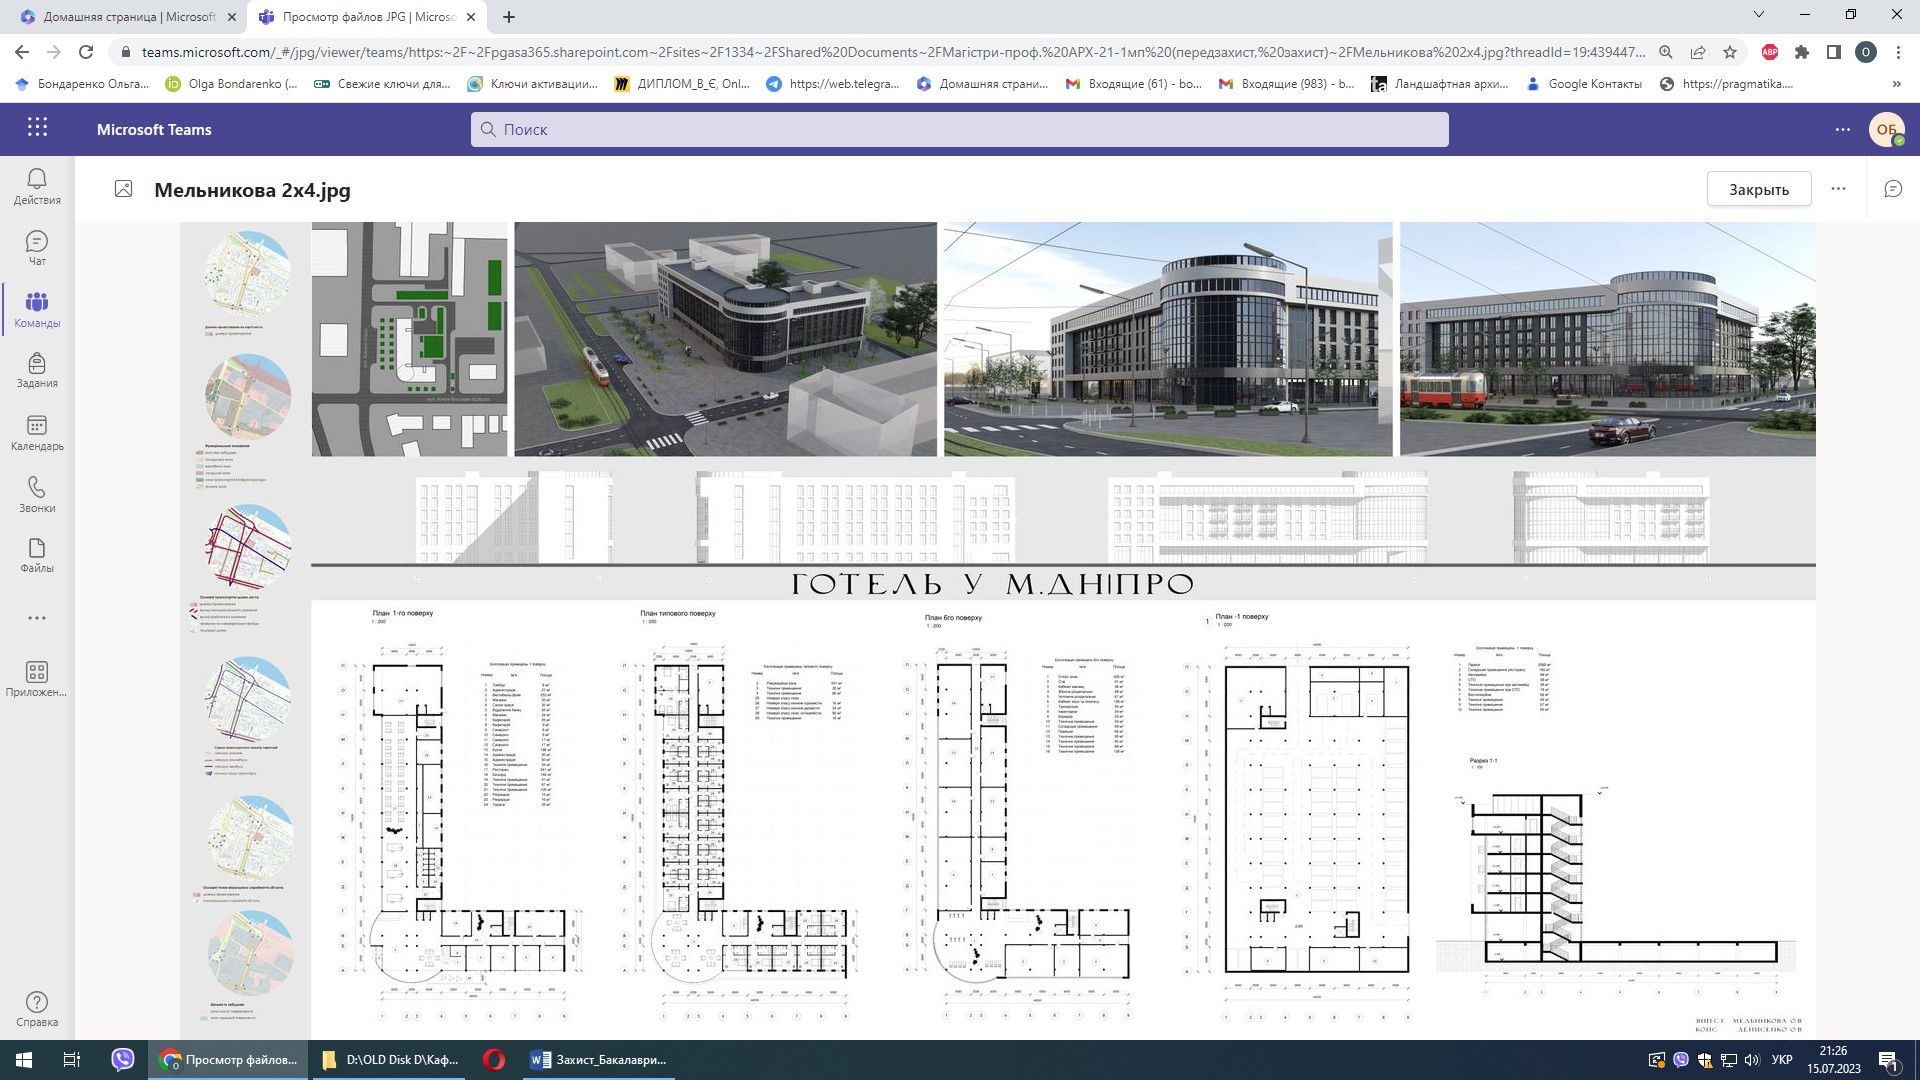Image resolution: width=1920 pixels, height=1080 pixels.
Task: Select the Команды (Teams) sidebar tab
Action: click(37, 309)
